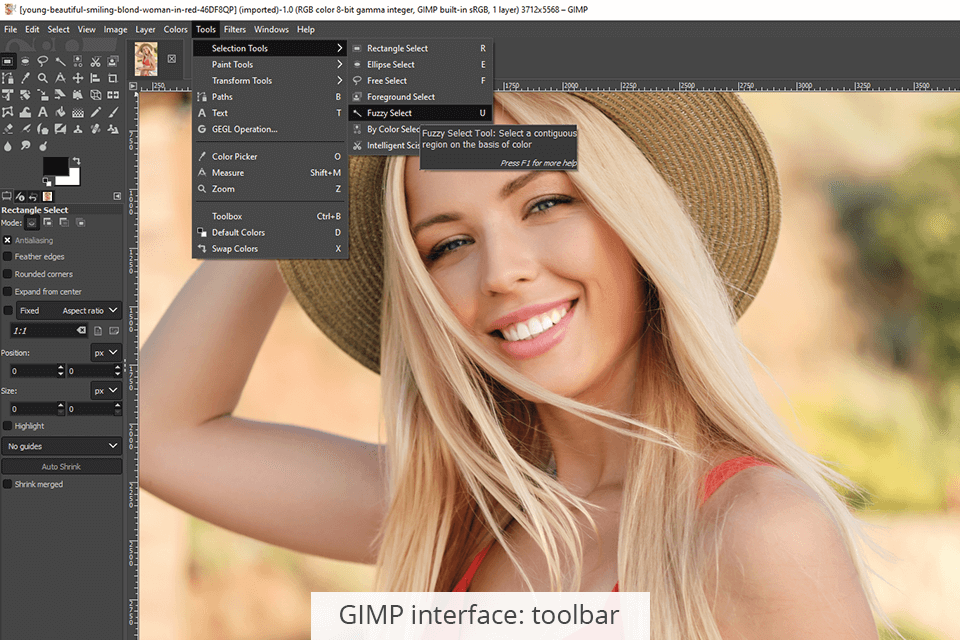Select the Paths tool toolbox icon

tap(7, 78)
